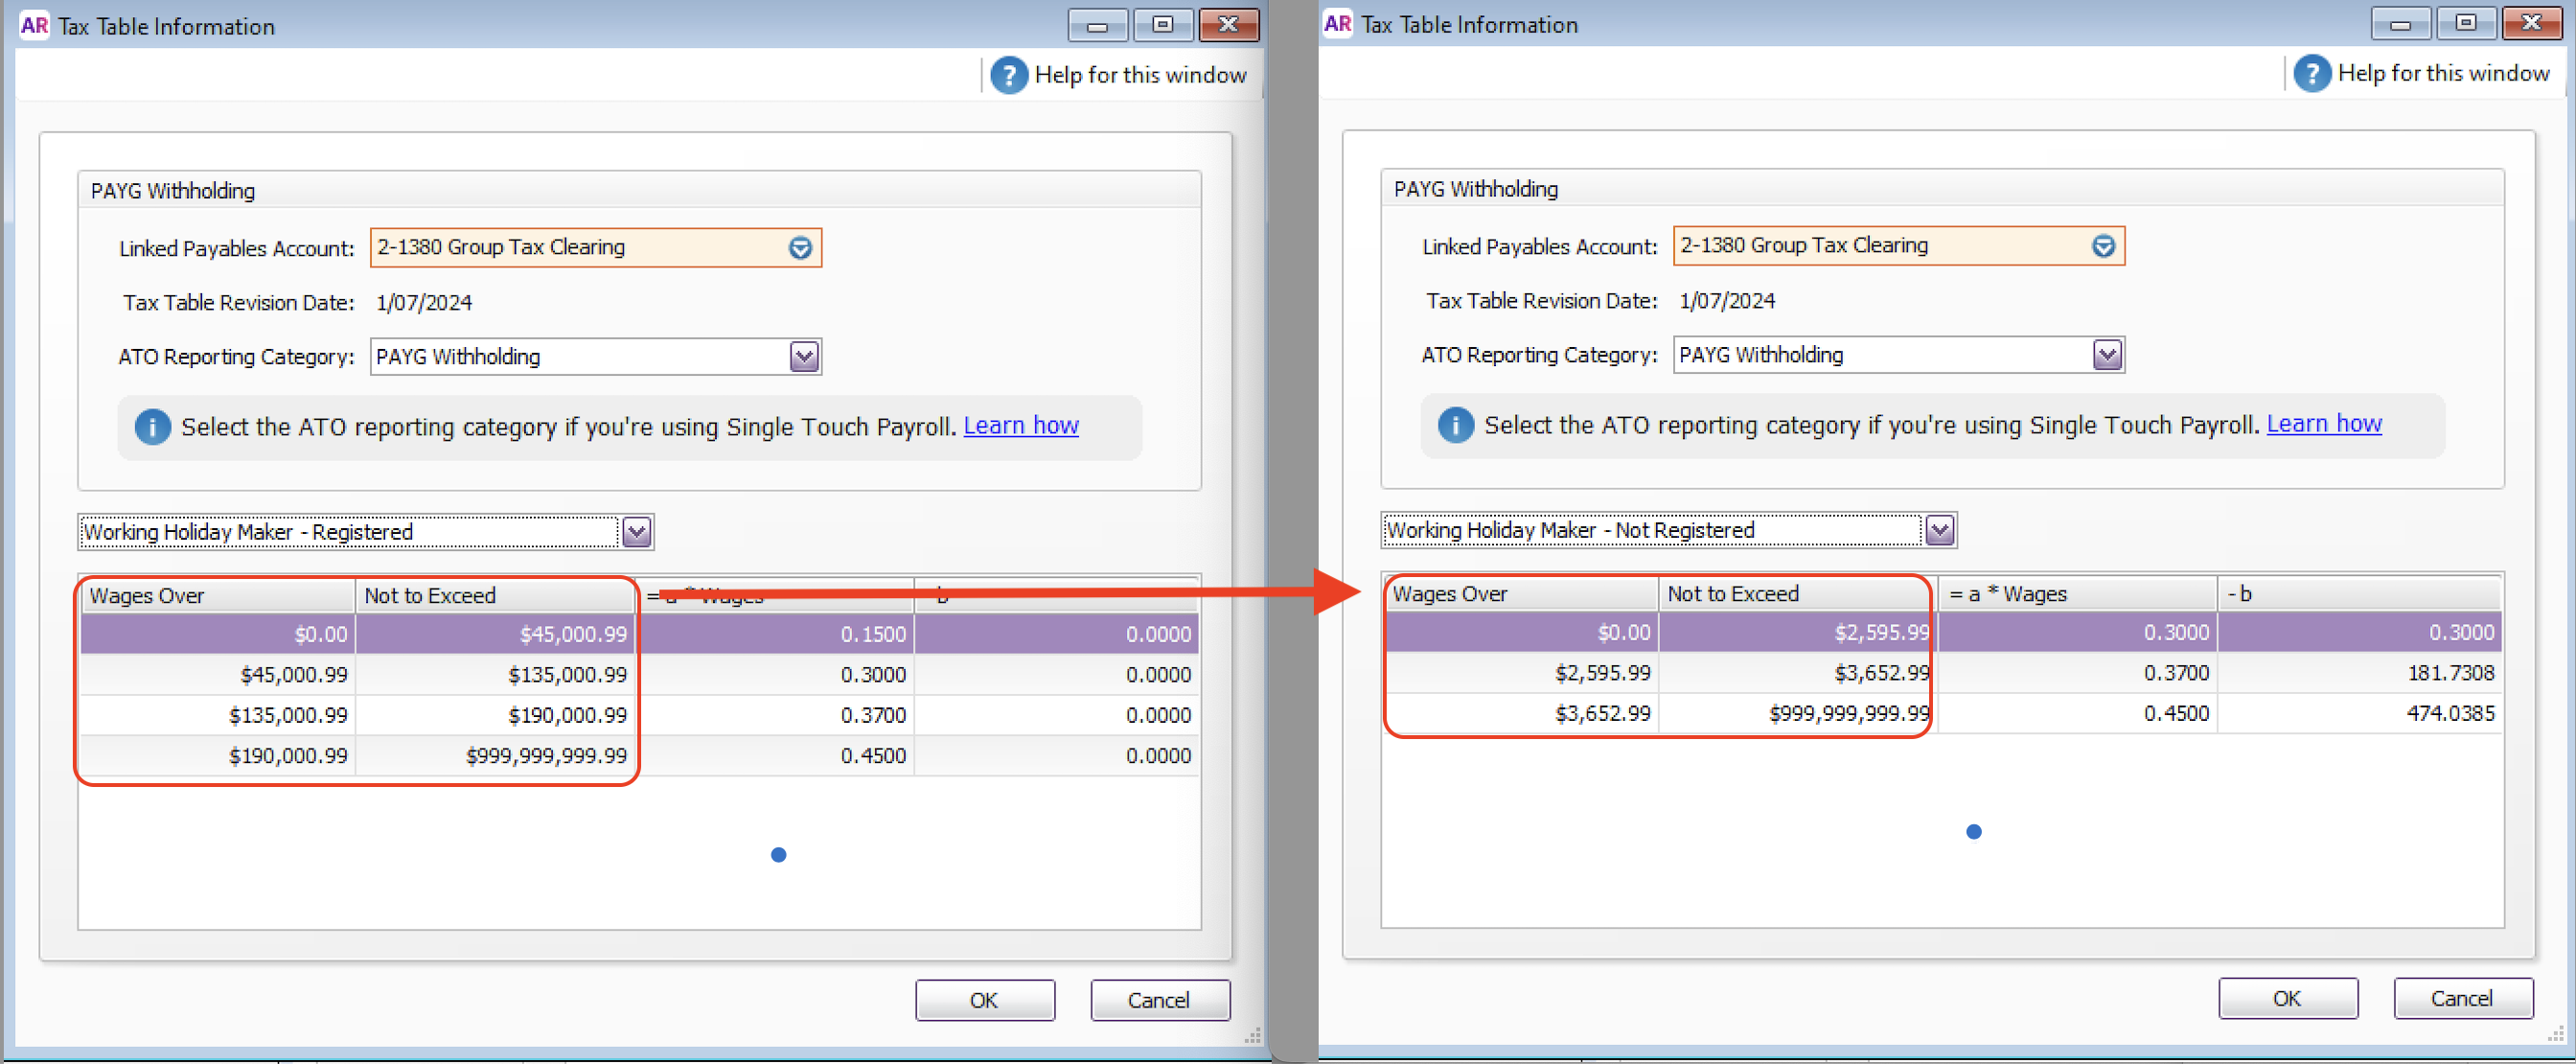
Task: Click Learn how link in right window
Action: tap(2323, 424)
